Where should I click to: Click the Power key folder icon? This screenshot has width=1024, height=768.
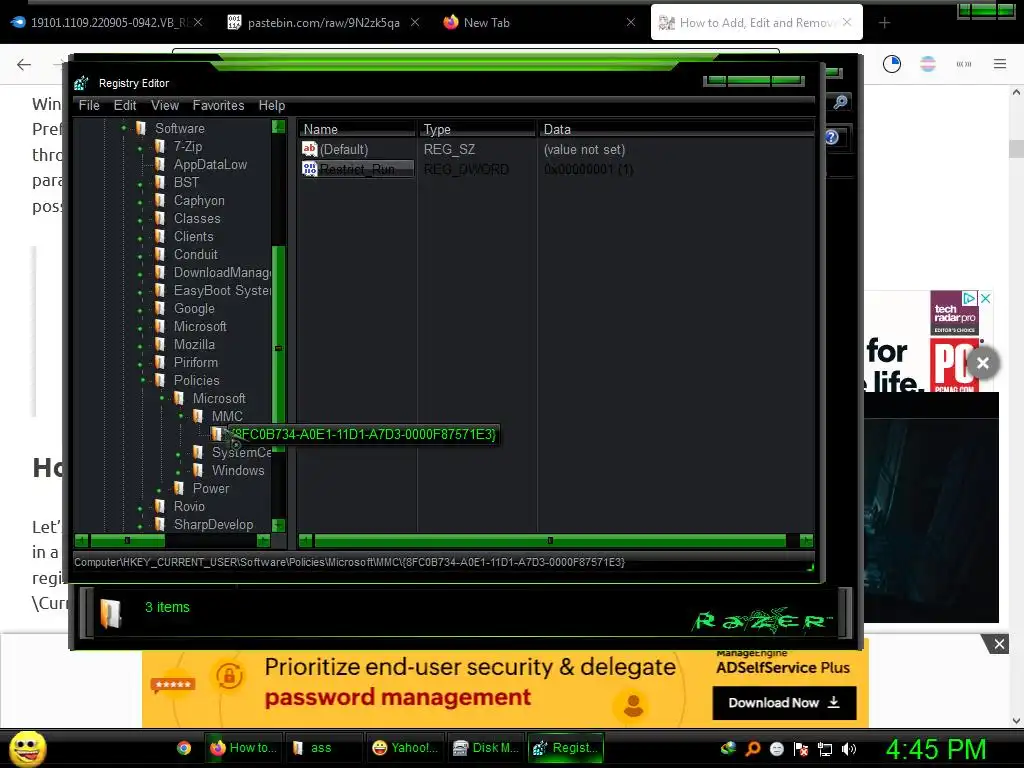(179, 488)
